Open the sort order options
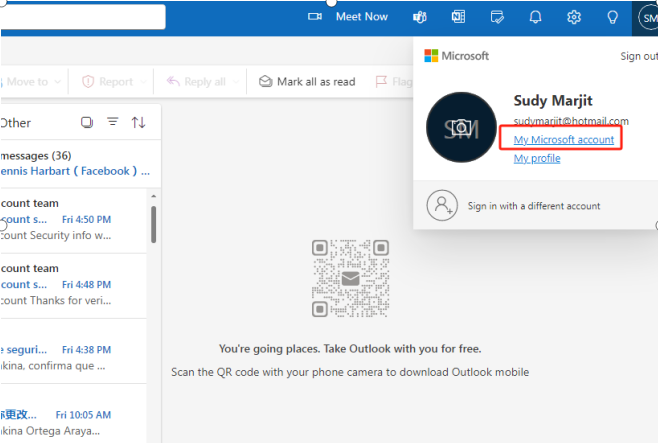Image resolution: width=658 pixels, height=443 pixels. coord(139,122)
